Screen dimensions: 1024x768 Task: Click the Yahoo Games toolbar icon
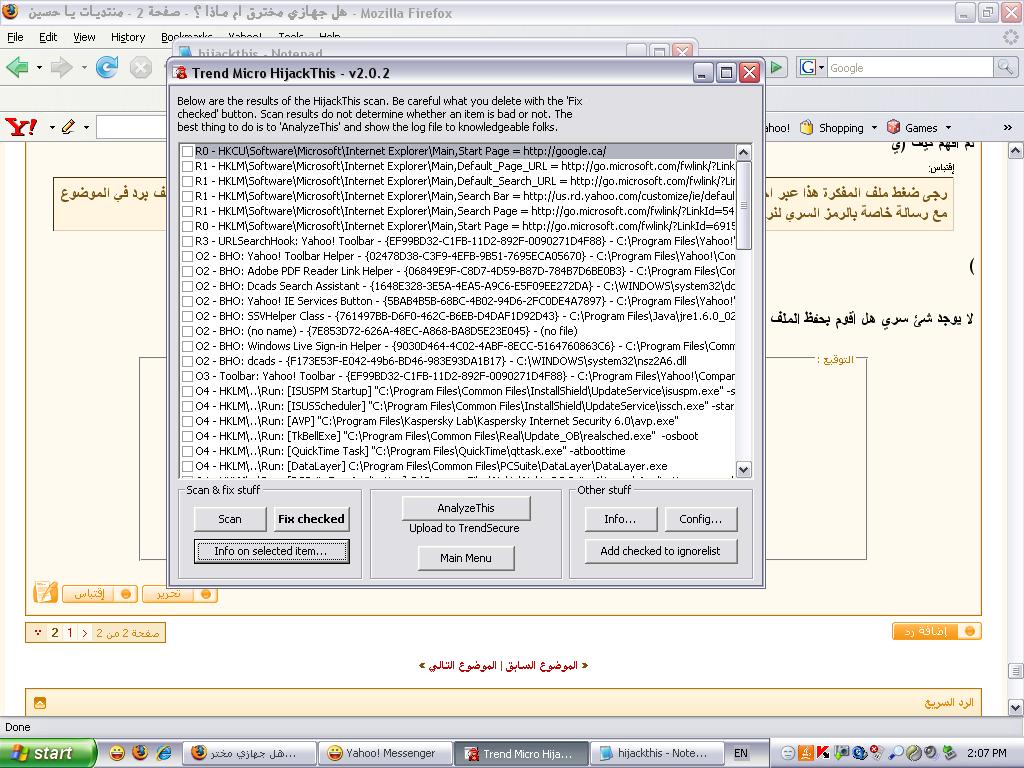pos(893,128)
